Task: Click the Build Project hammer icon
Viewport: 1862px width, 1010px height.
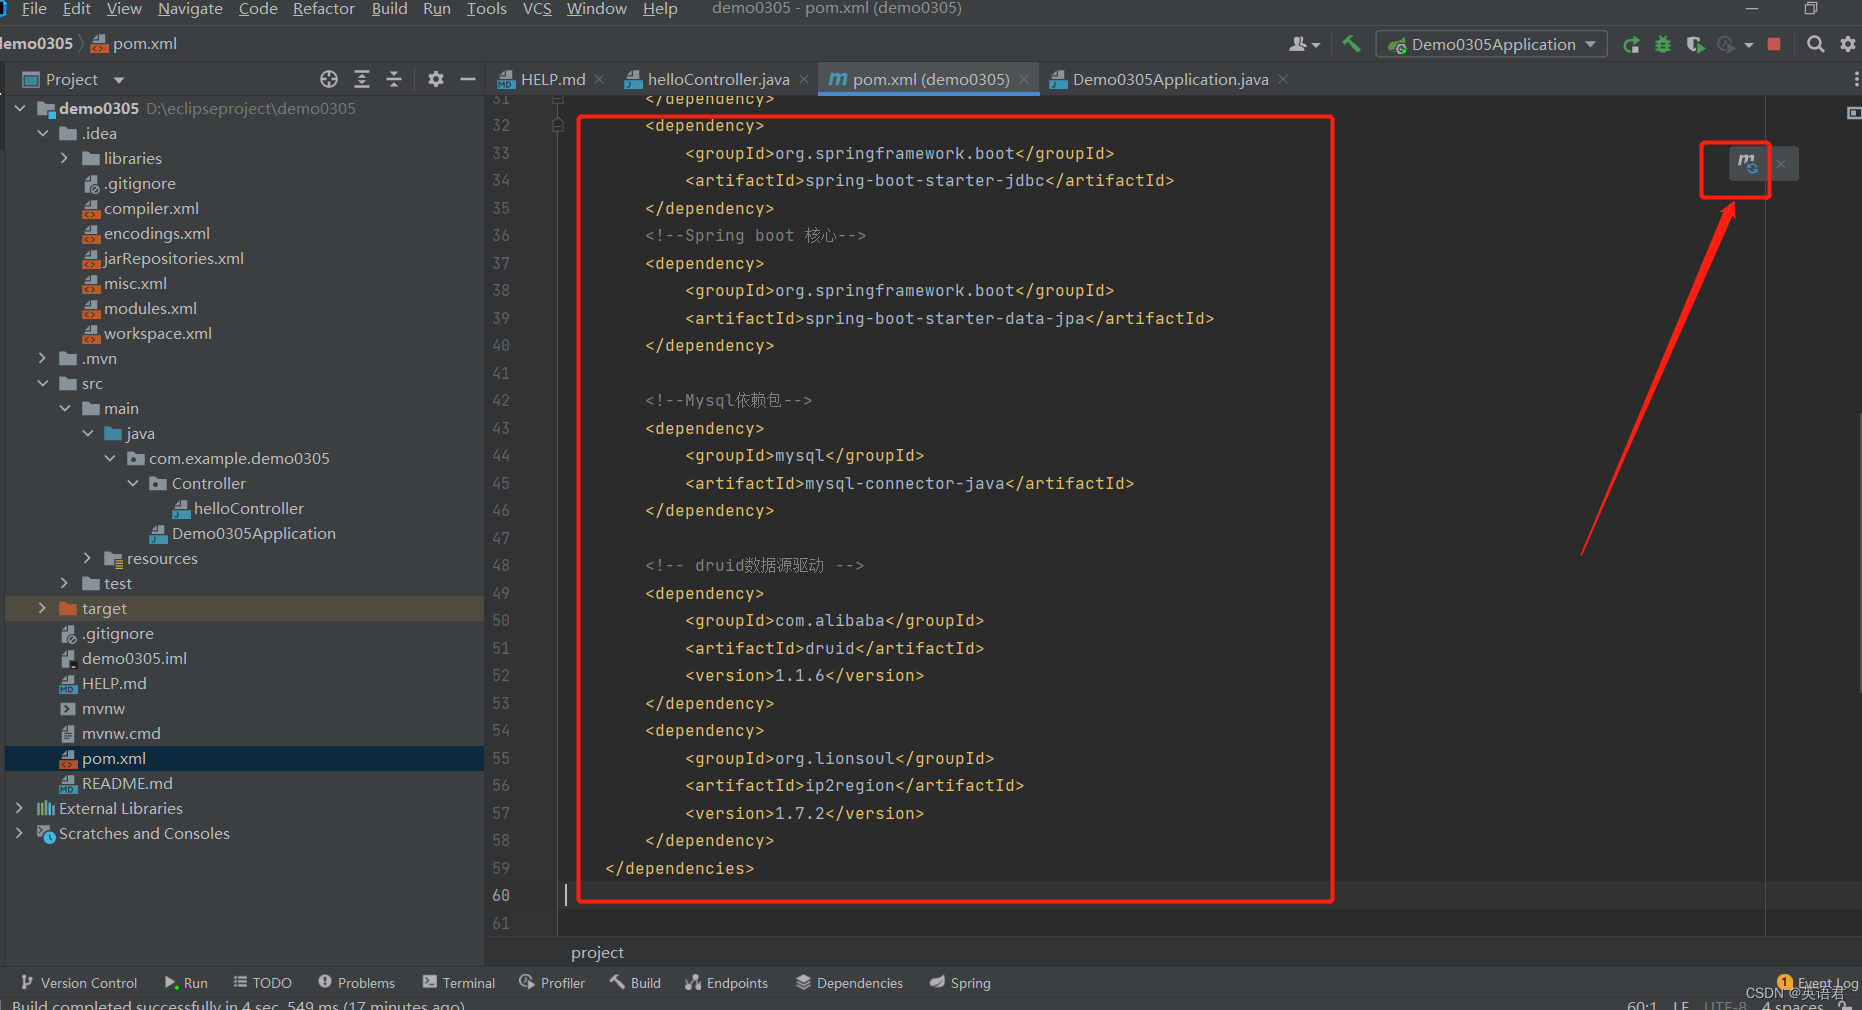Action: coord(1351,44)
